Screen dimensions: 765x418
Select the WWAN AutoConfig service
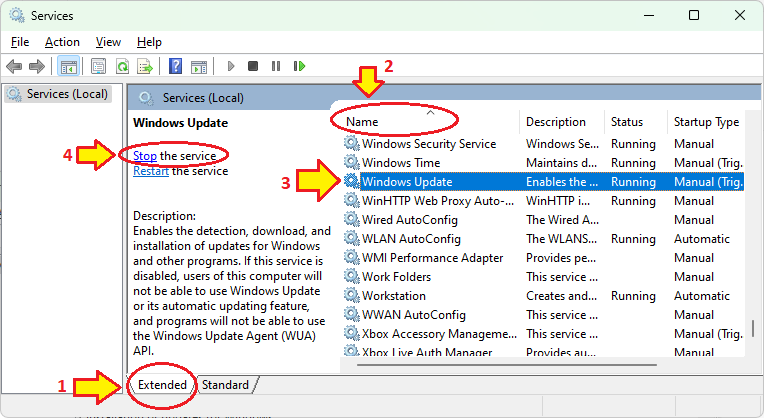click(x=414, y=315)
